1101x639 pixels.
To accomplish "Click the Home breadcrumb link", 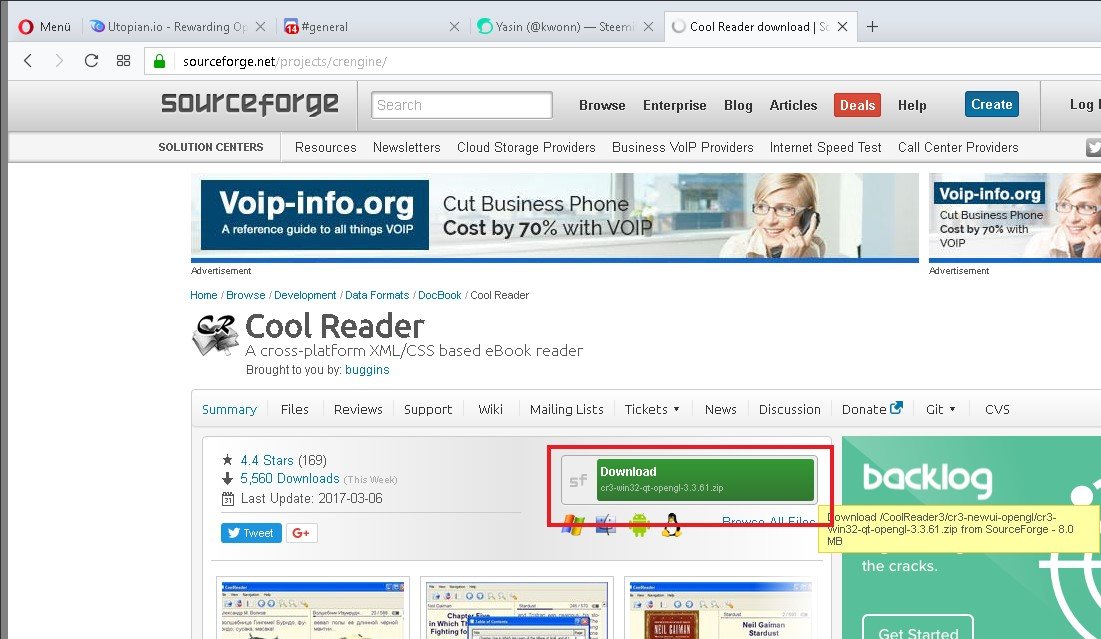I will pyautogui.click(x=204, y=295).
